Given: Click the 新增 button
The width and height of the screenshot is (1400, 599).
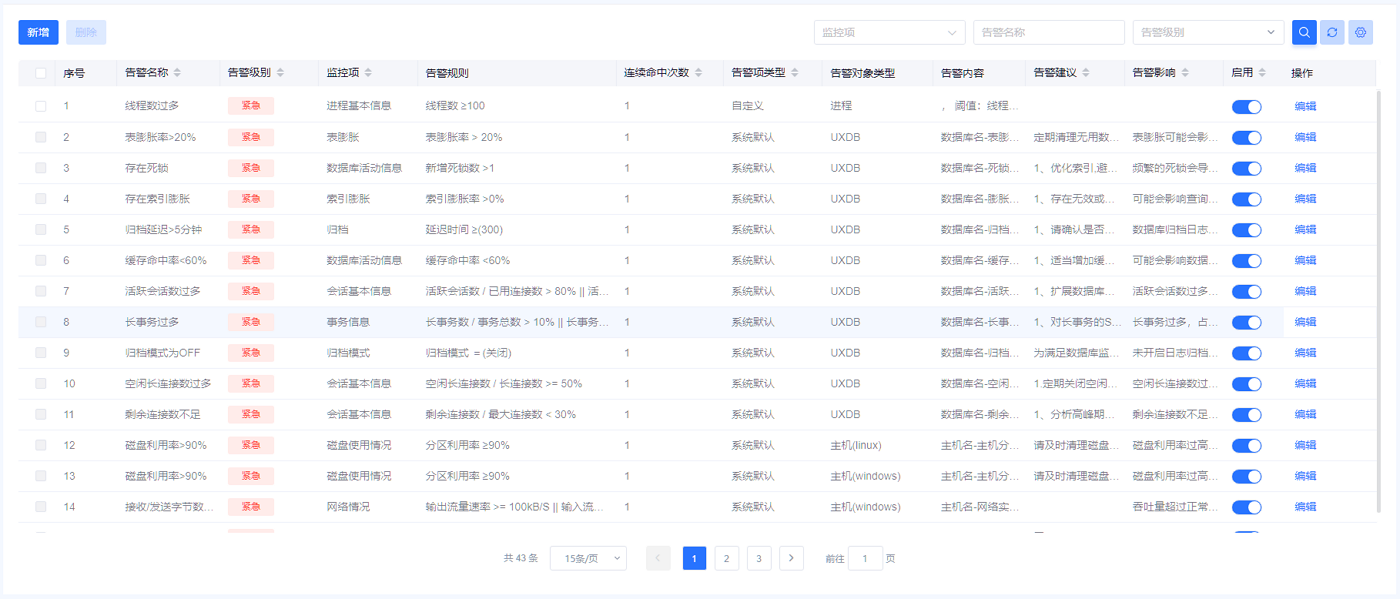Looking at the screenshot, I should [38, 32].
